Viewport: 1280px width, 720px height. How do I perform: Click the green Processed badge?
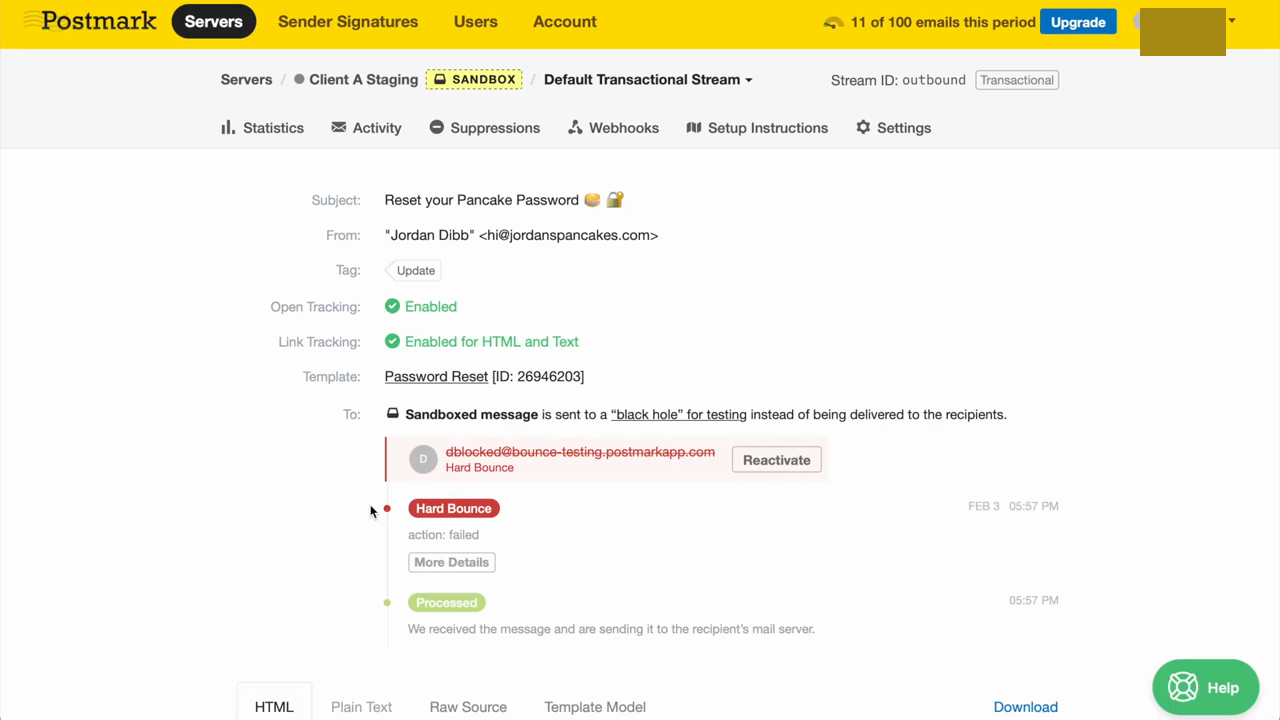[x=446, y=603]
